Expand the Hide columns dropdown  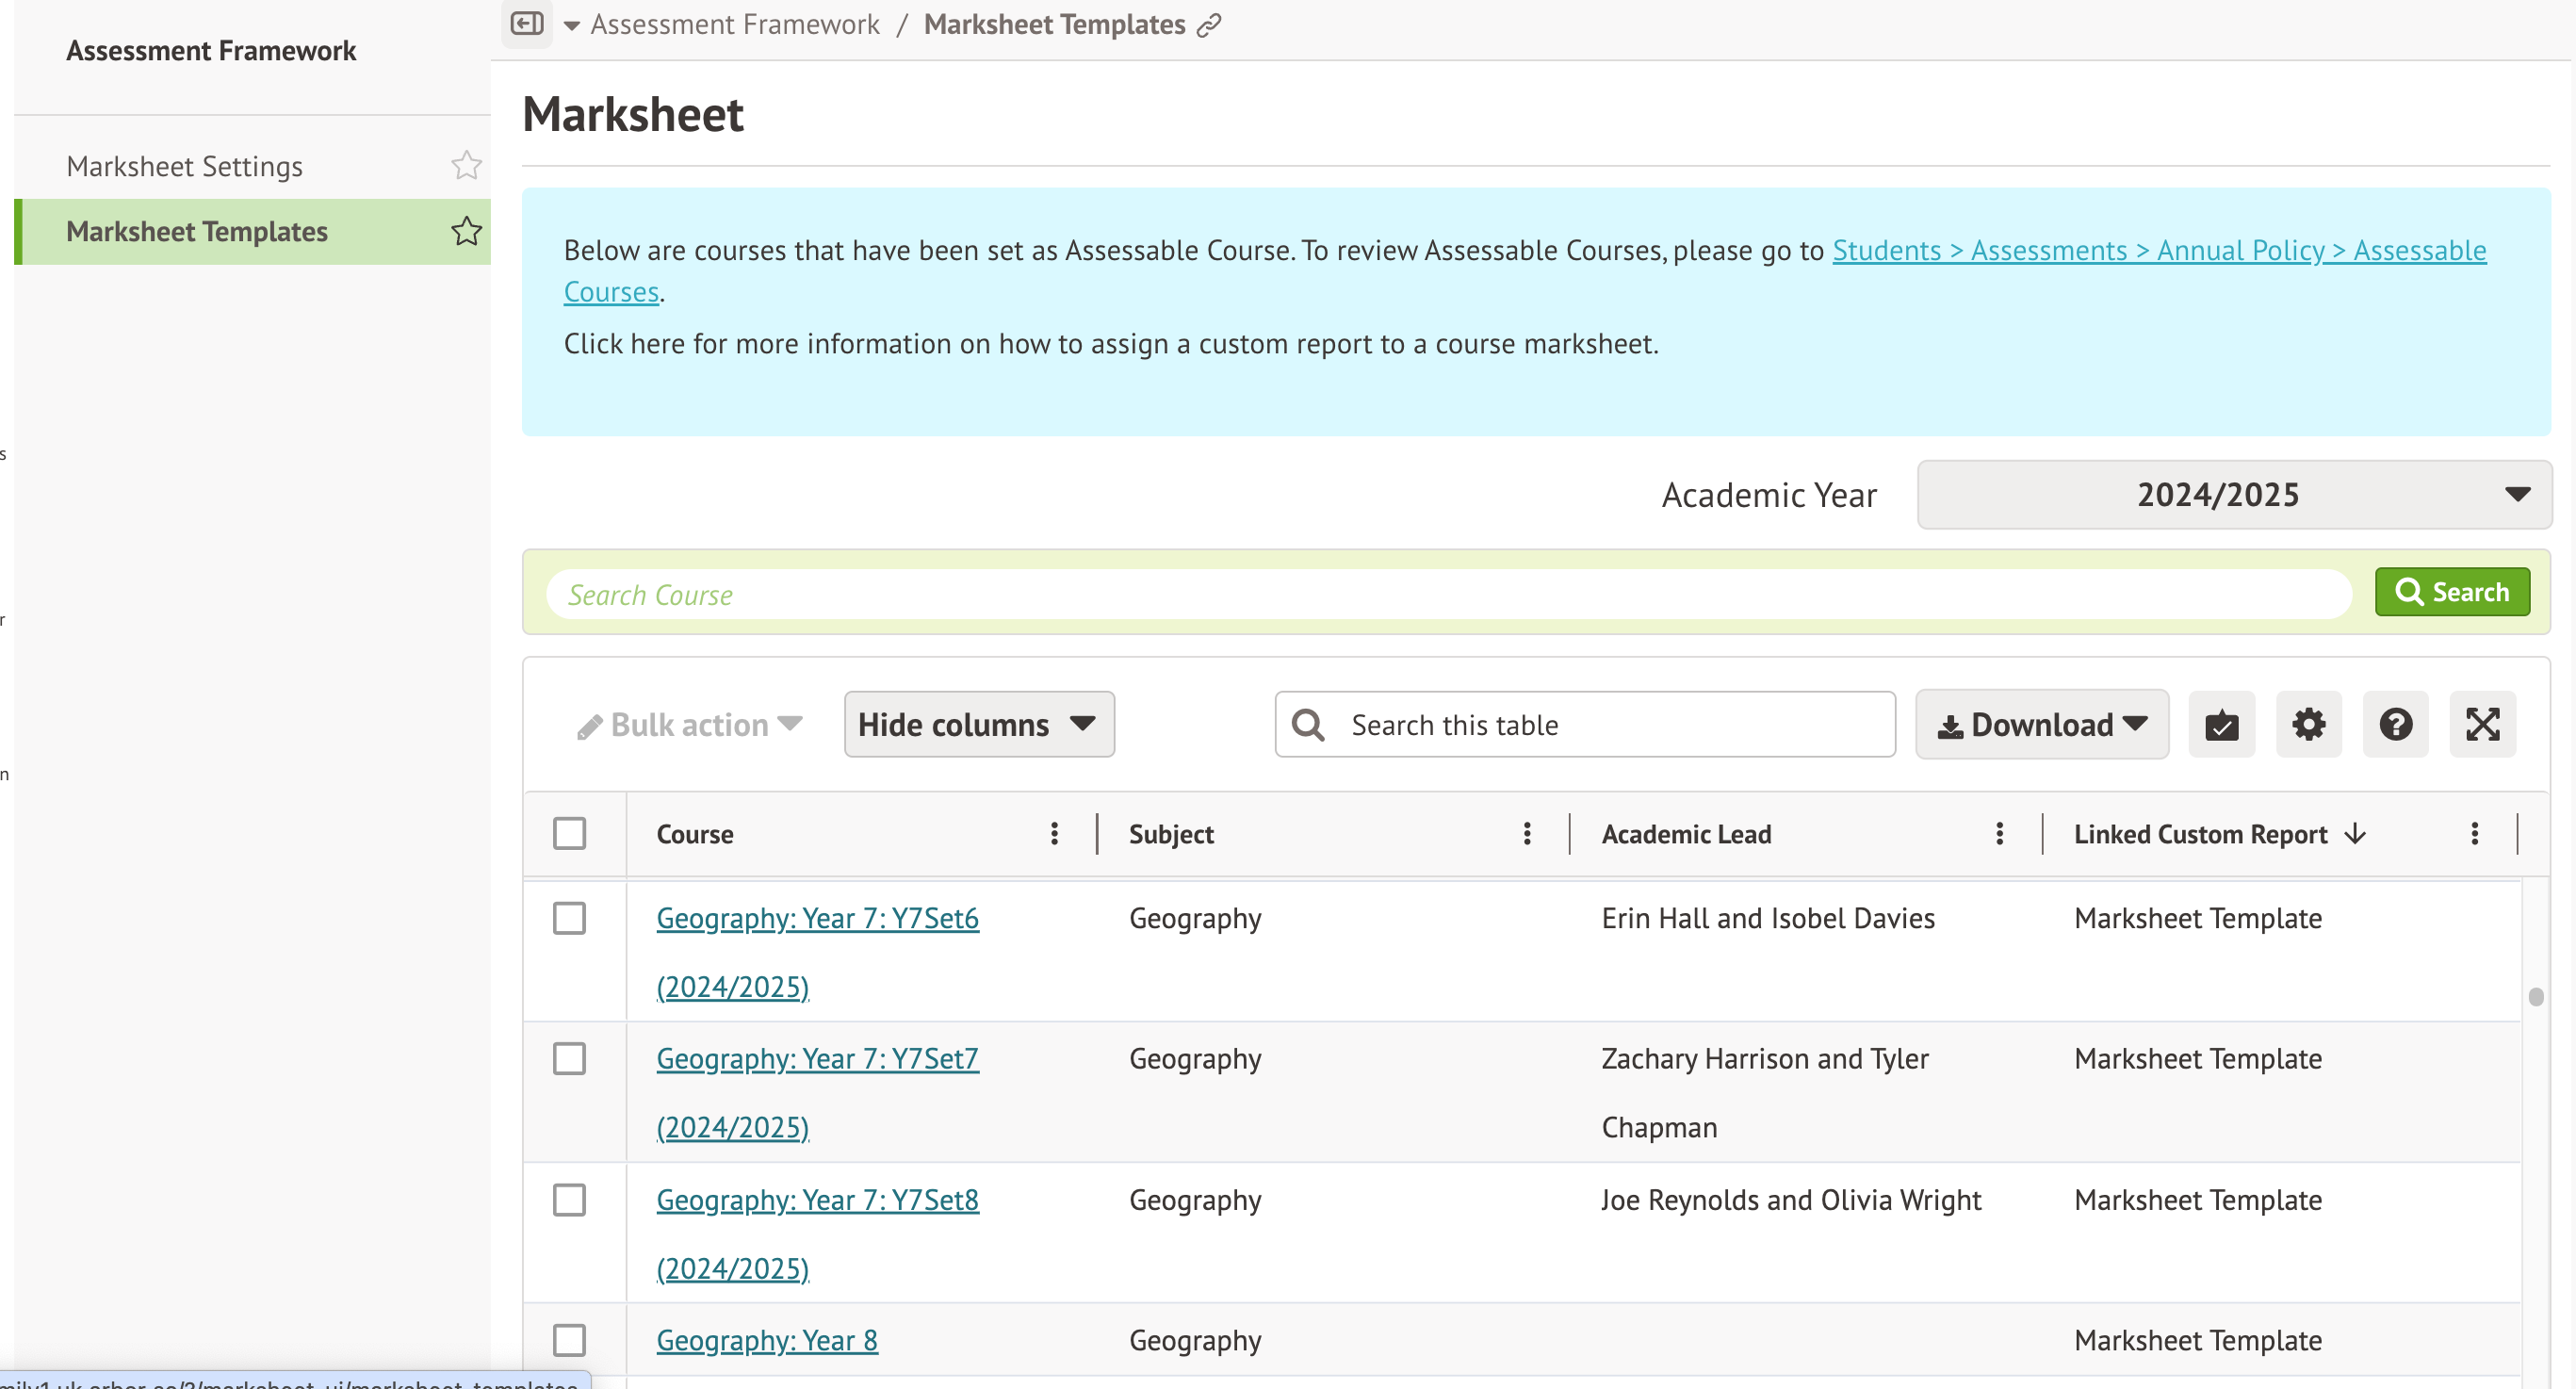point(978,724)
